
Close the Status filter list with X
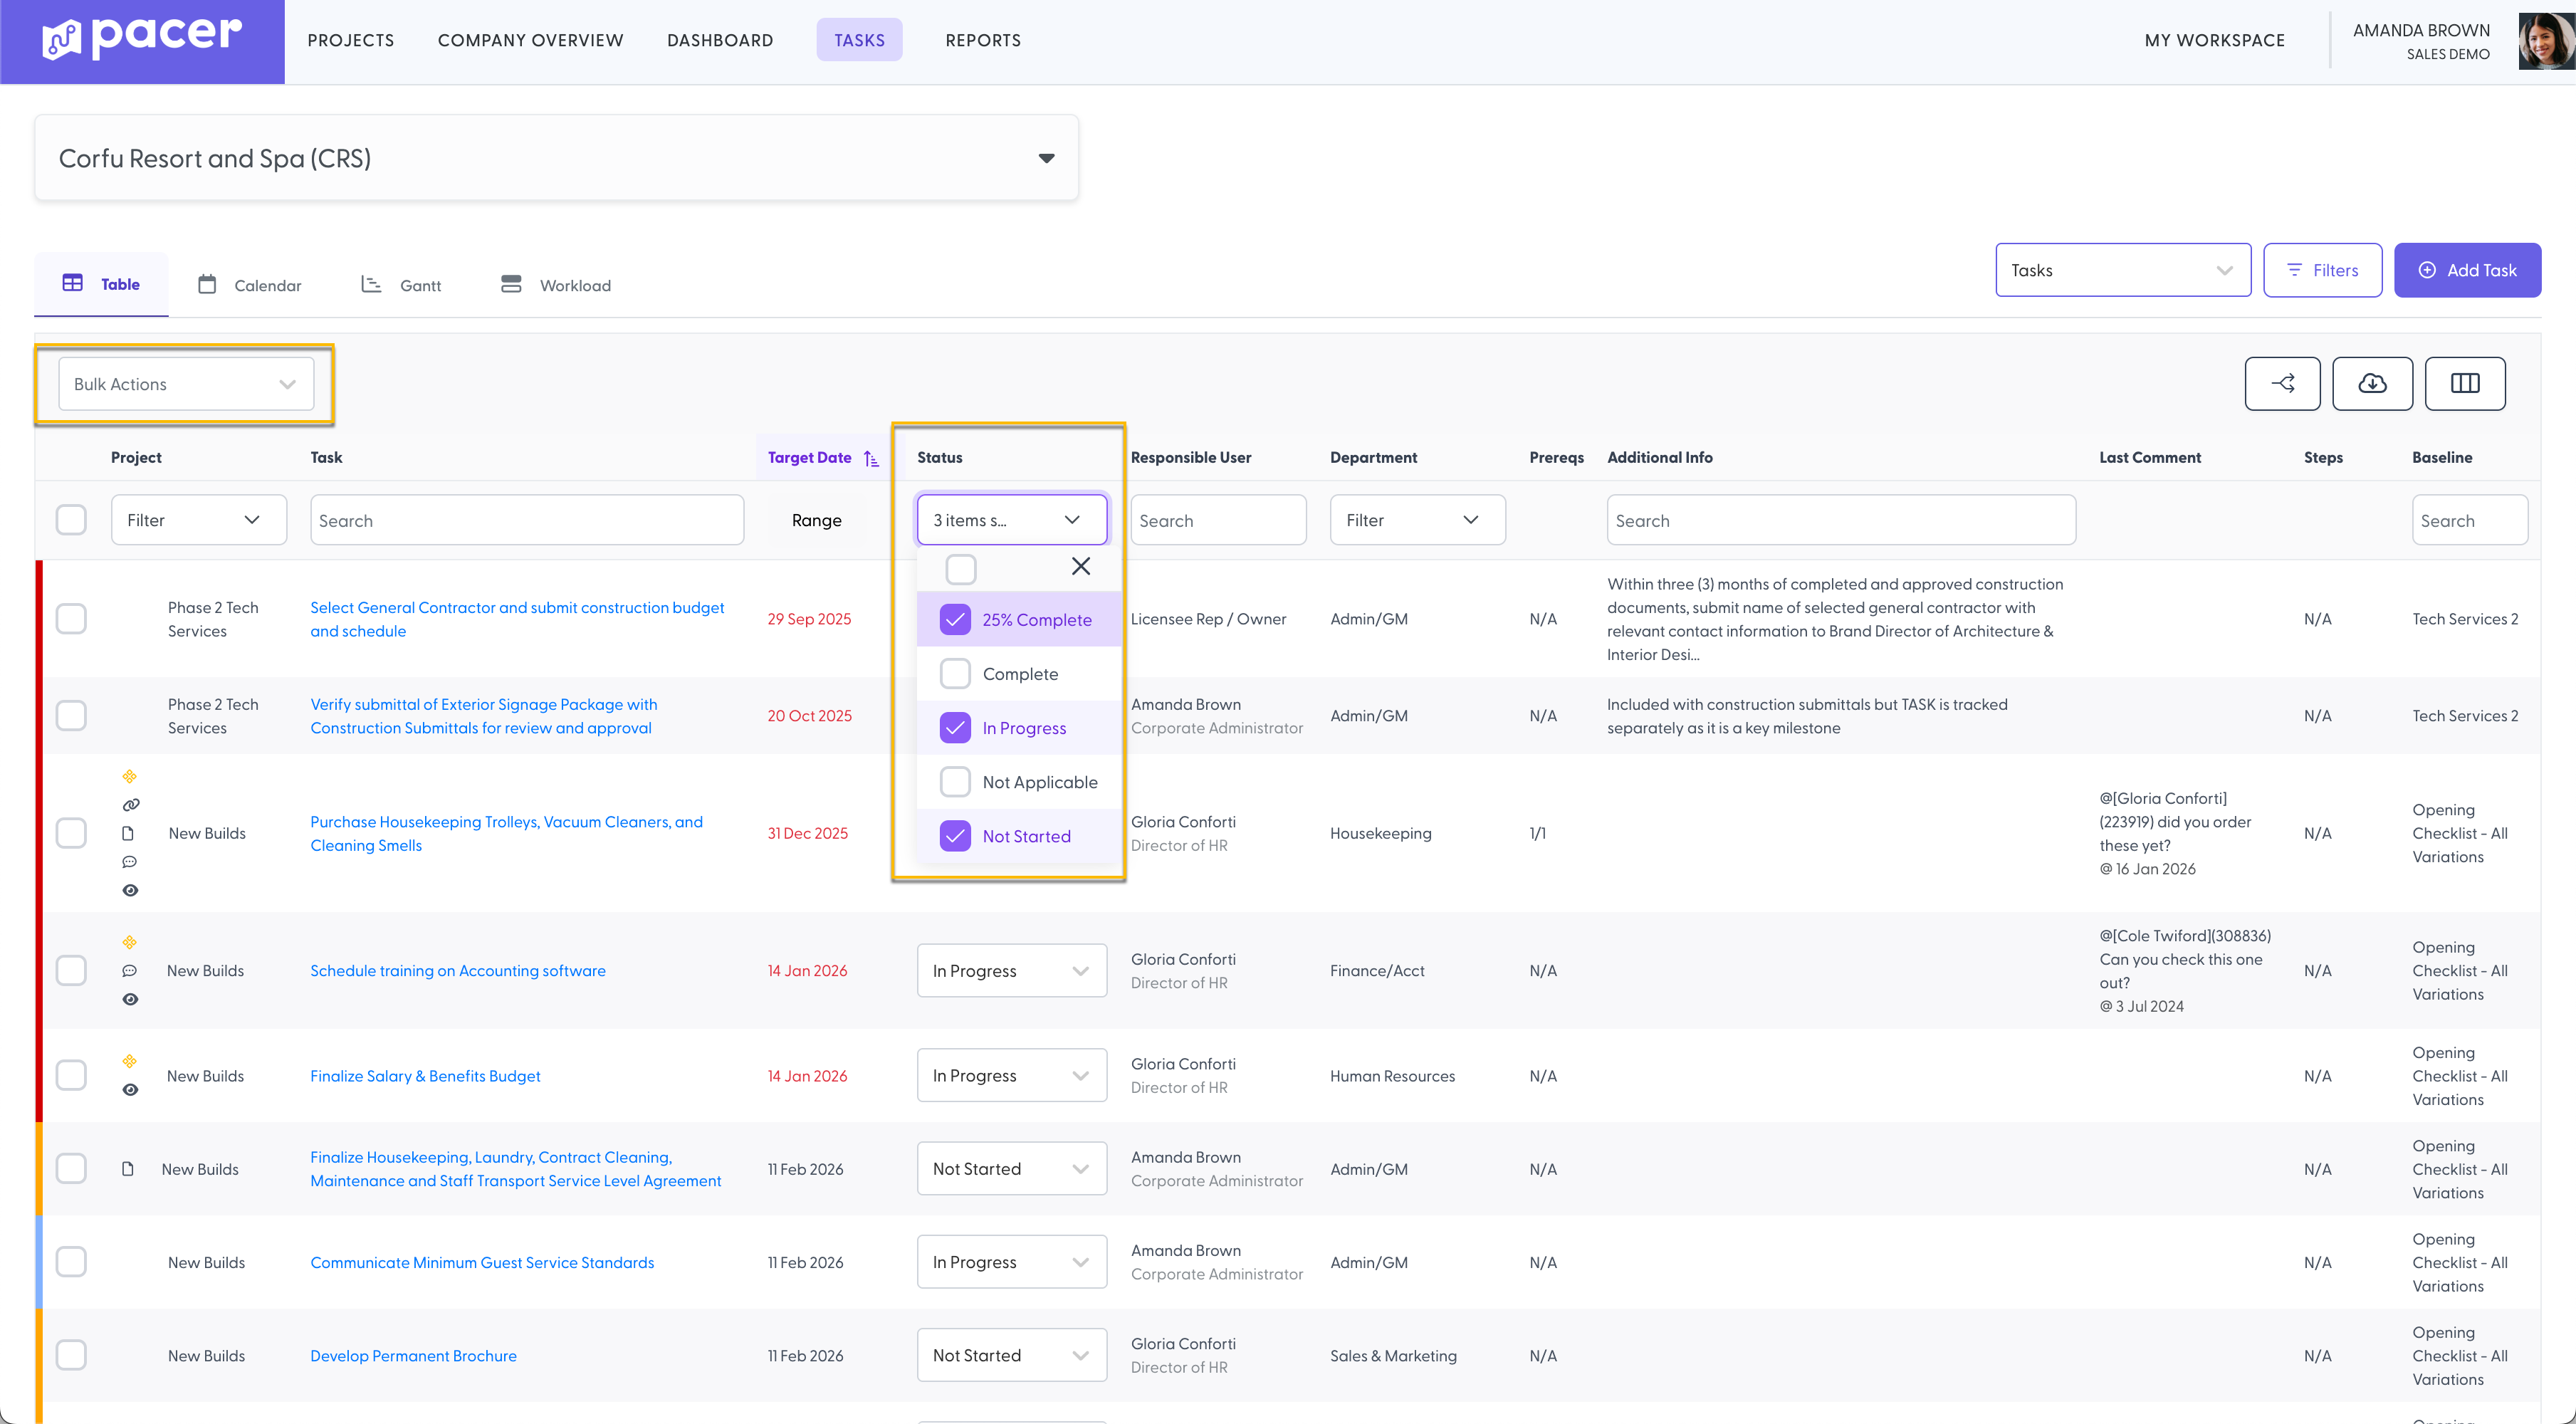[1080, 566]
